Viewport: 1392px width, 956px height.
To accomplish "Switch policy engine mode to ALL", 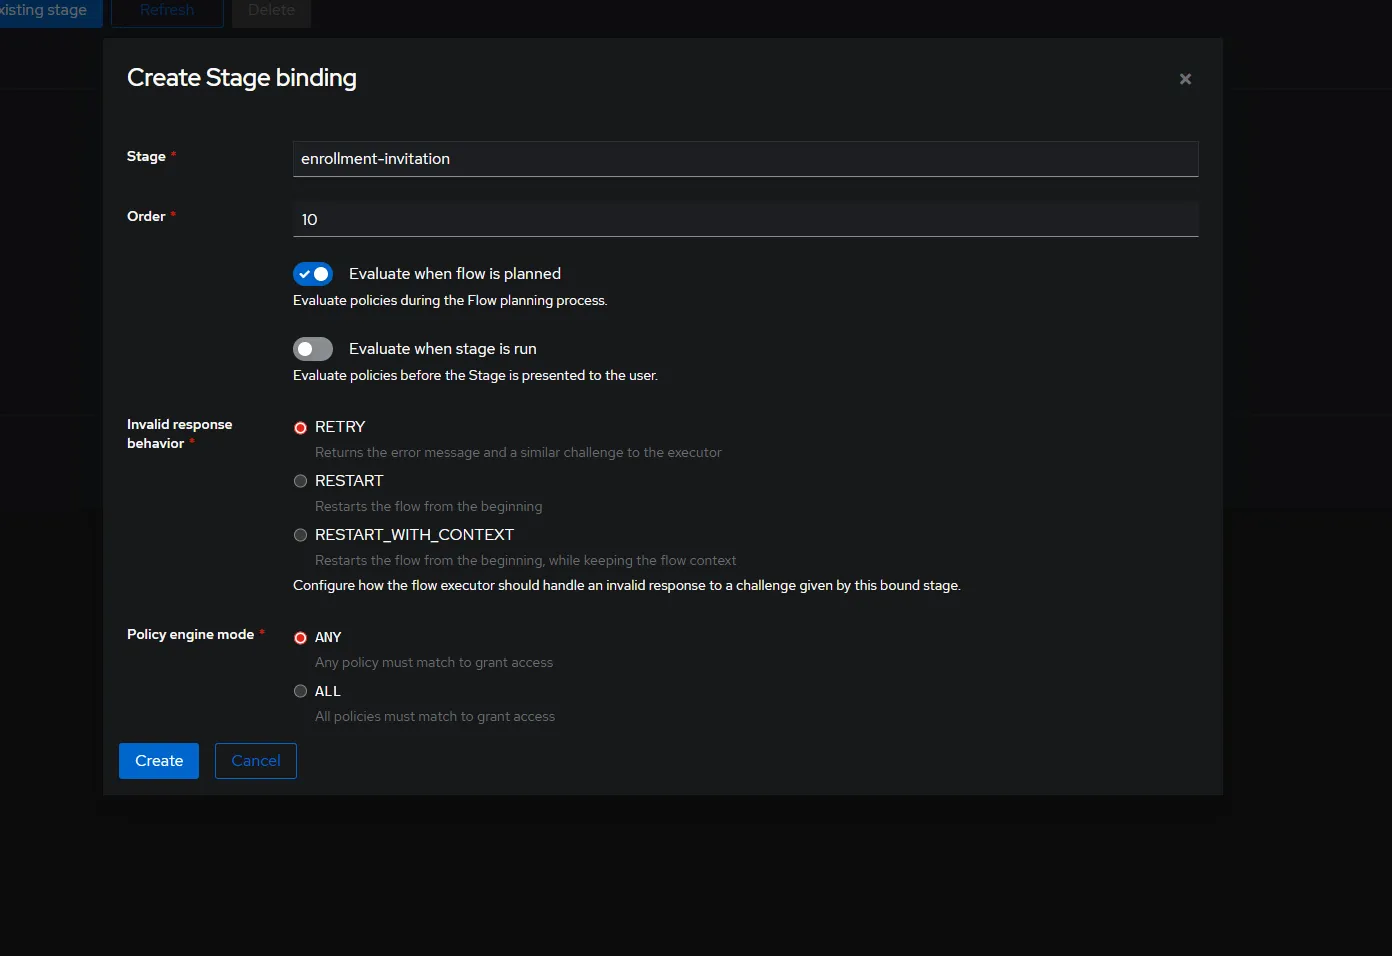I will click(x=300, y=691).
